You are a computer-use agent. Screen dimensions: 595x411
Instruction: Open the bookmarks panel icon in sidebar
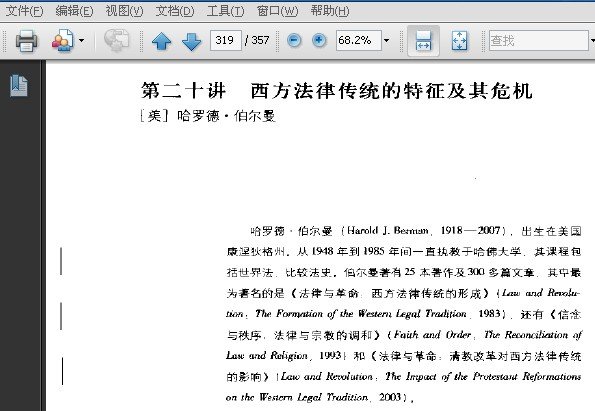(x=19, y=85)
